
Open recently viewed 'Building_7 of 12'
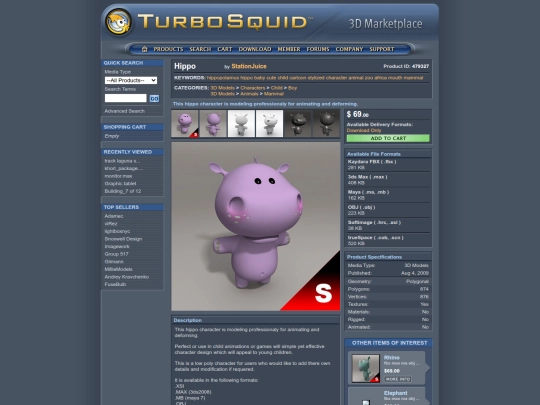click(x=123, y=191)
